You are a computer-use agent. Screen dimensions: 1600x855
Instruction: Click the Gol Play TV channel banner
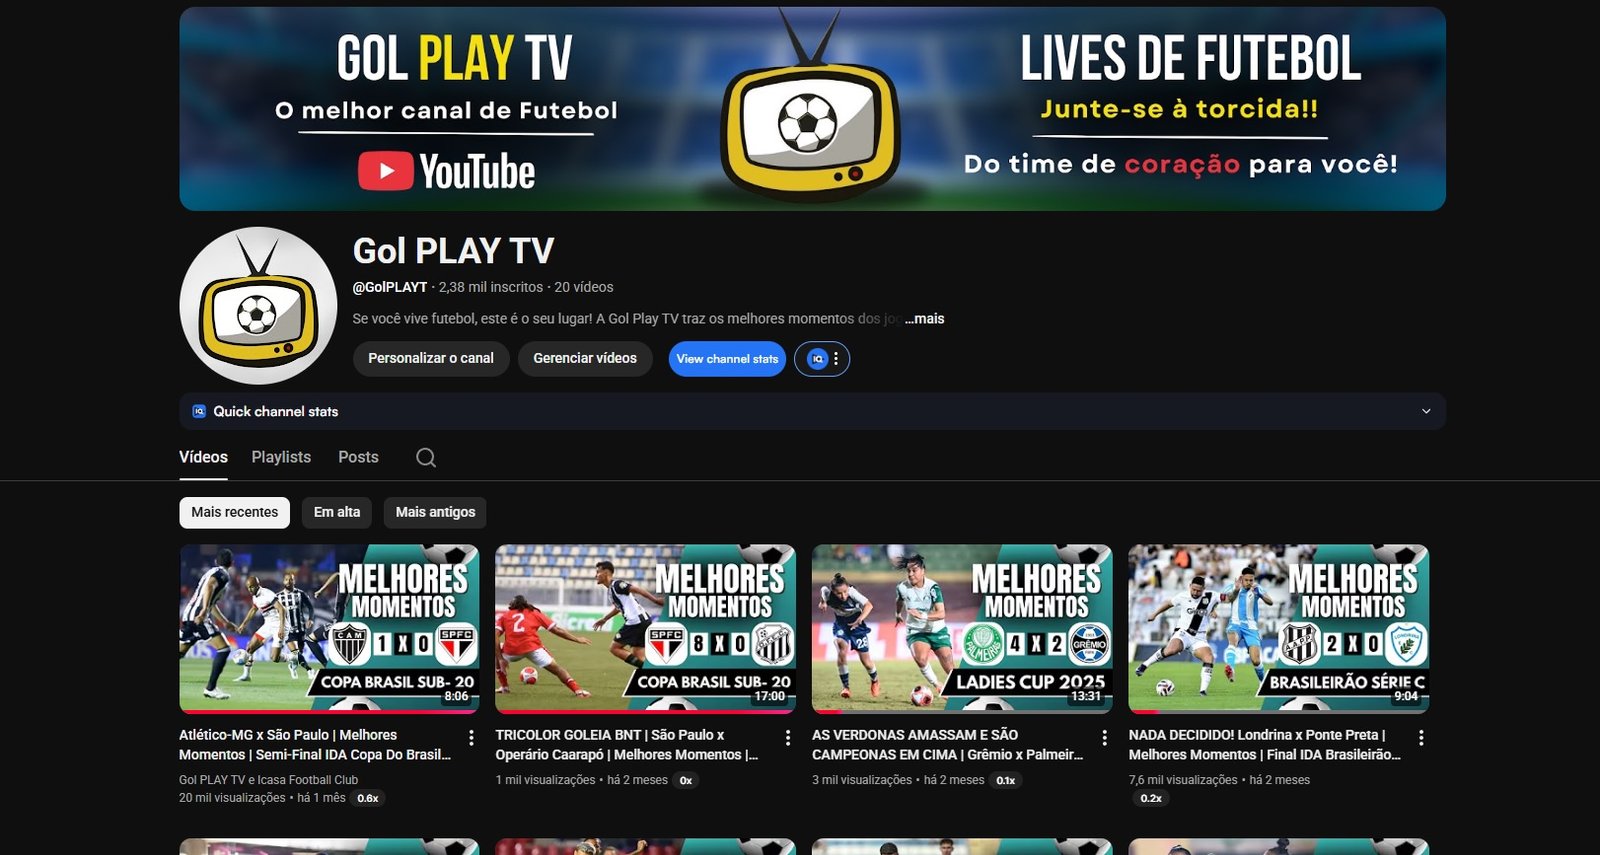tap(812, 109)
